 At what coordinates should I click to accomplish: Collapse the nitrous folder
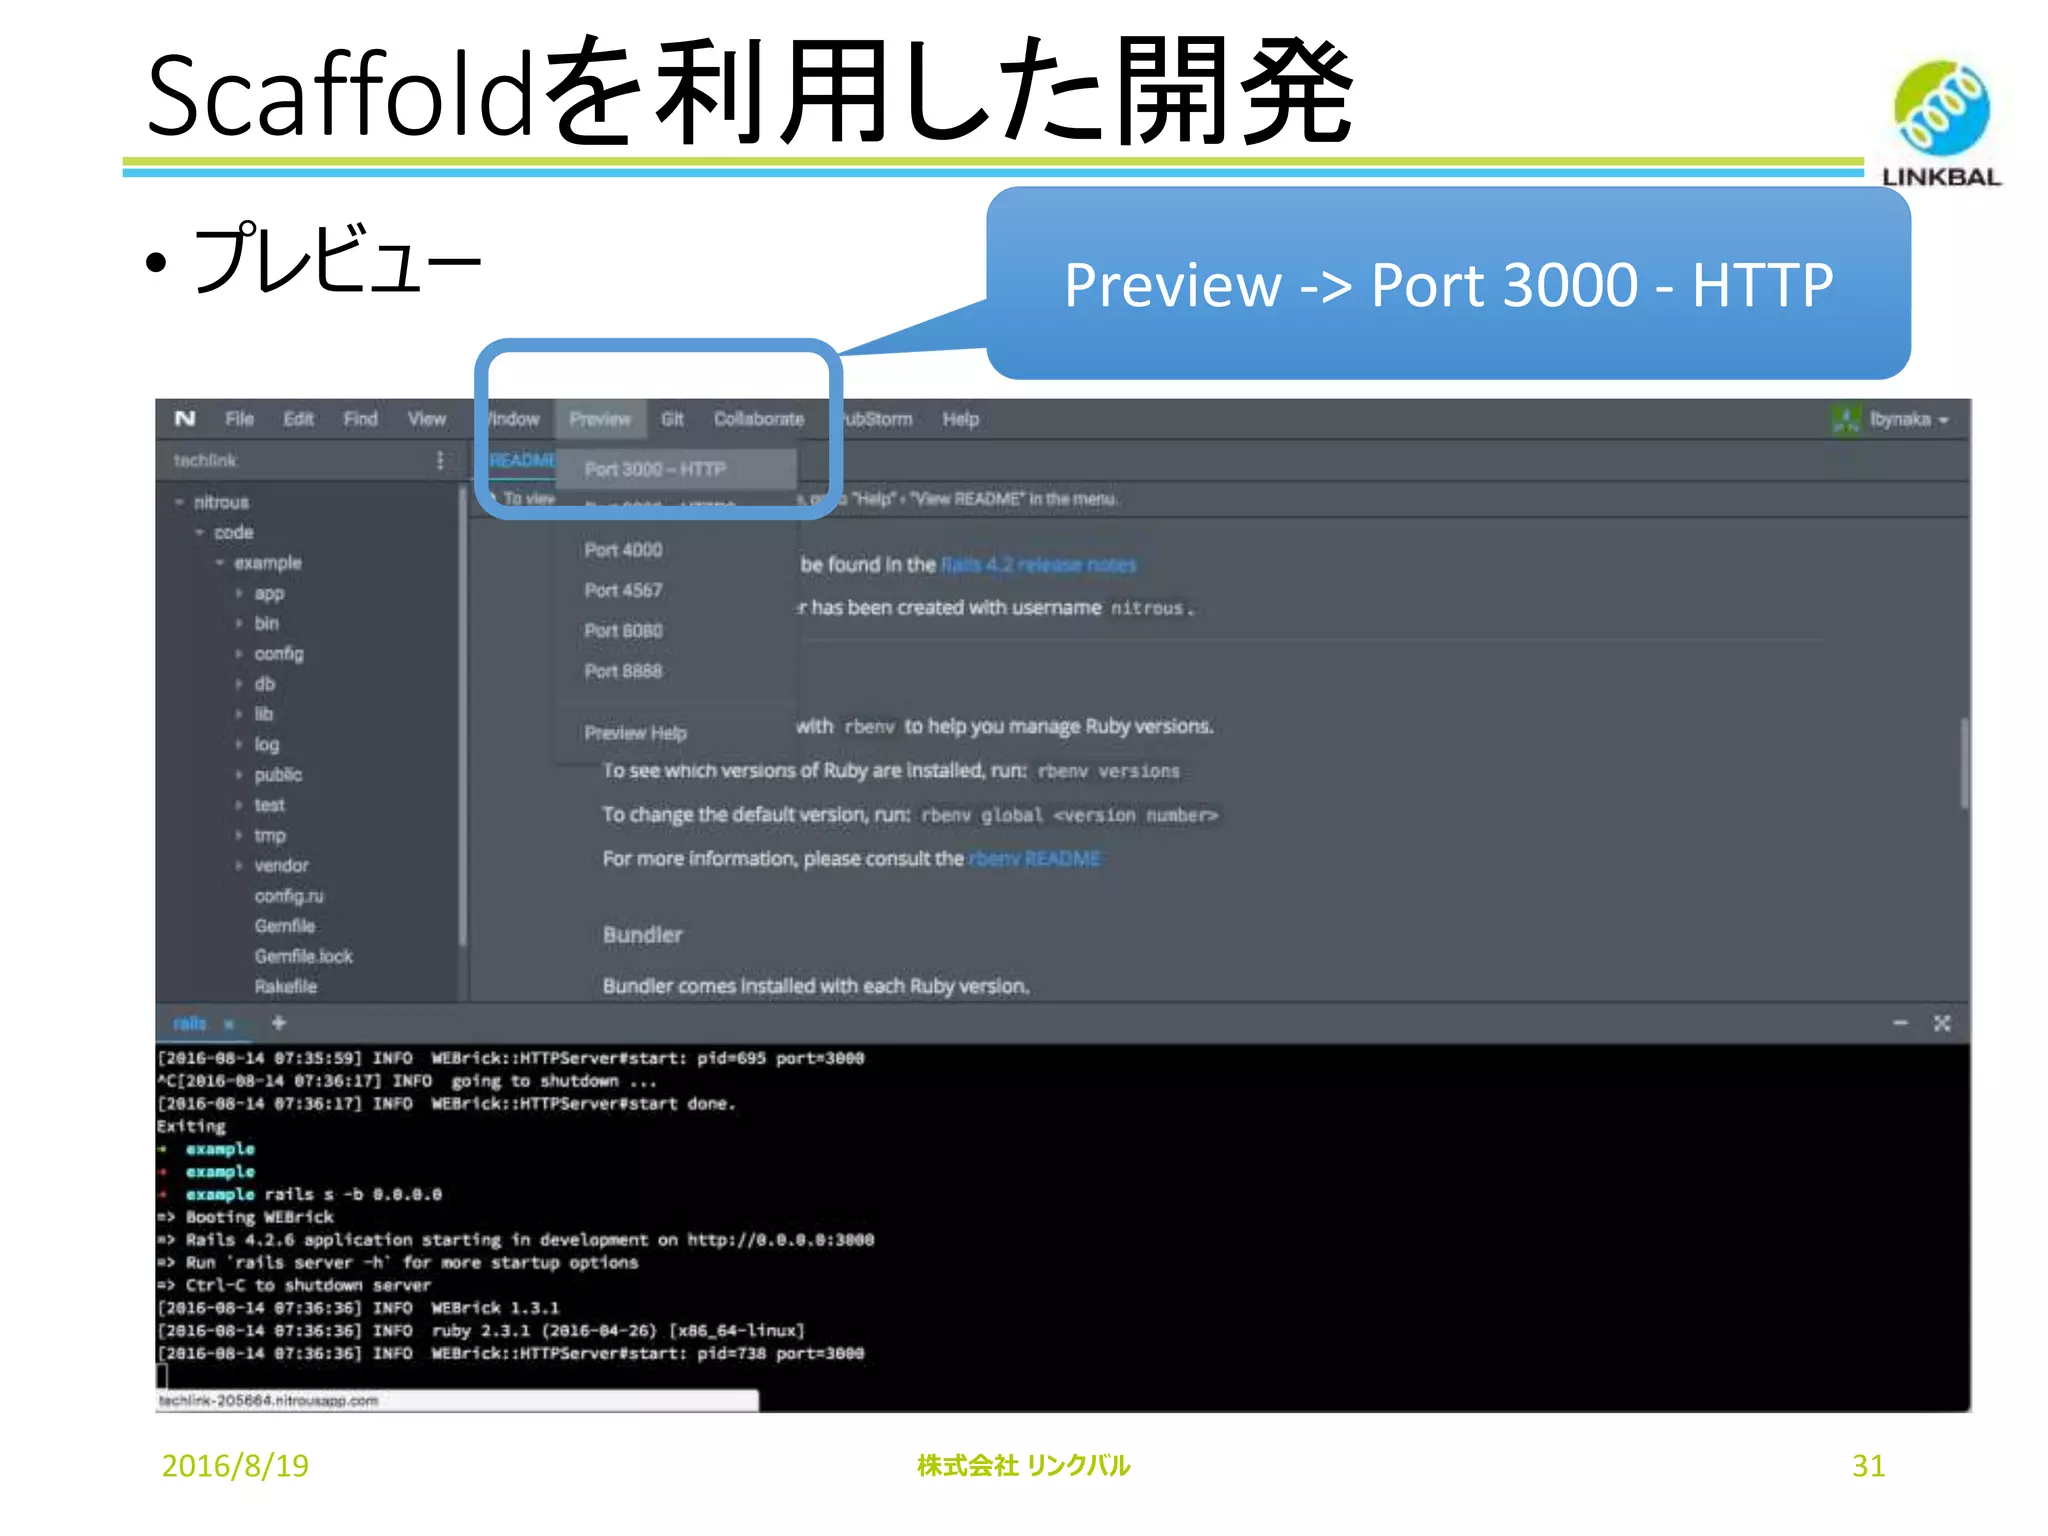tap(179, 502)
